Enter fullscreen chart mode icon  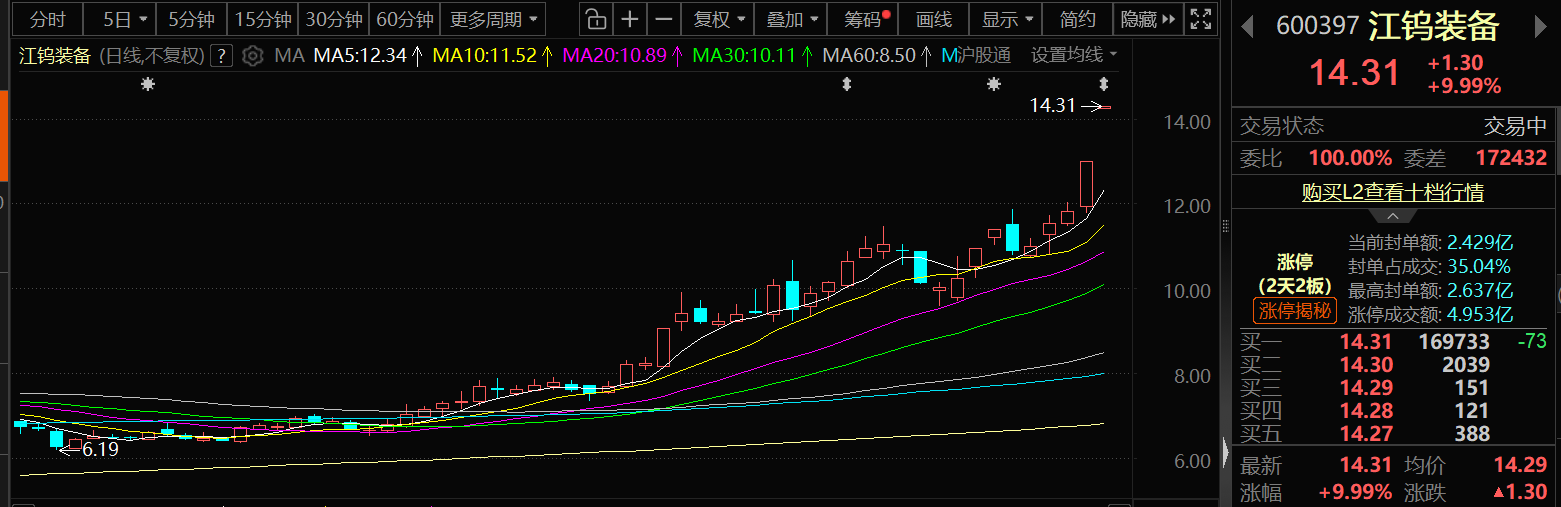pos(1202,19)
